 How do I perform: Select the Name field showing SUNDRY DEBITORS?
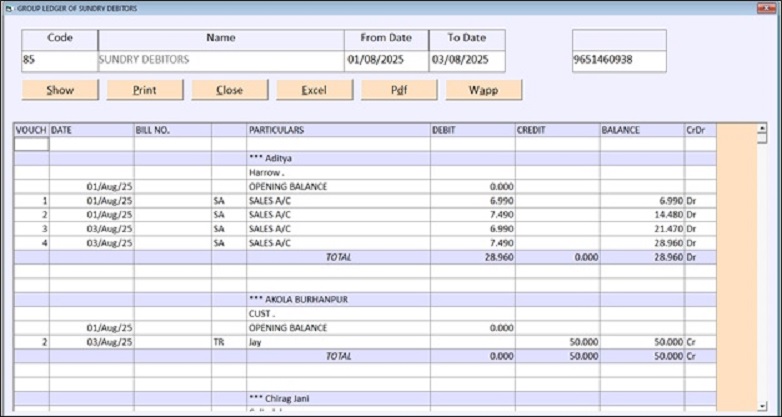click(221, 61)
